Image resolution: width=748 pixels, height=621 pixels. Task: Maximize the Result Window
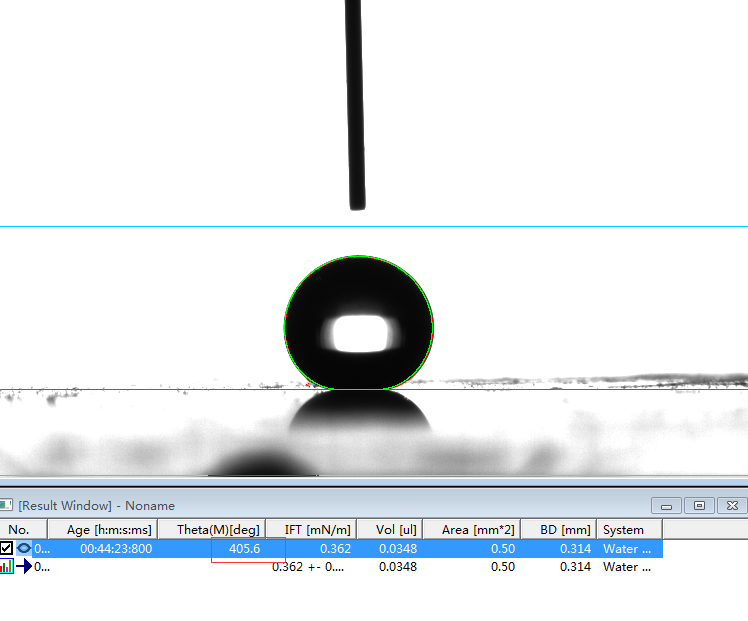700,506
